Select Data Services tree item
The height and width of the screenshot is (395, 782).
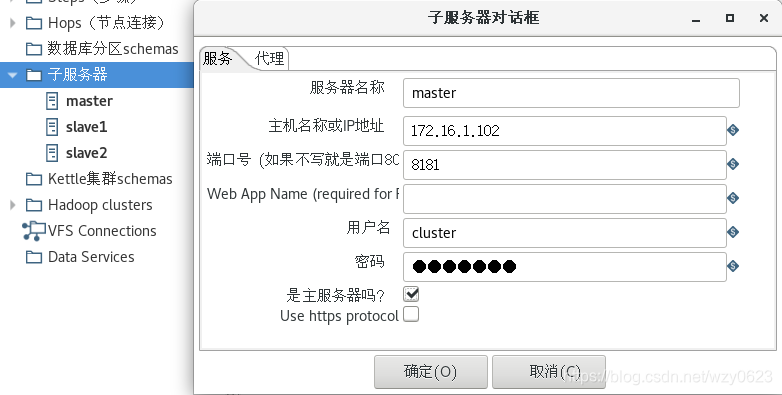[91, 257]
